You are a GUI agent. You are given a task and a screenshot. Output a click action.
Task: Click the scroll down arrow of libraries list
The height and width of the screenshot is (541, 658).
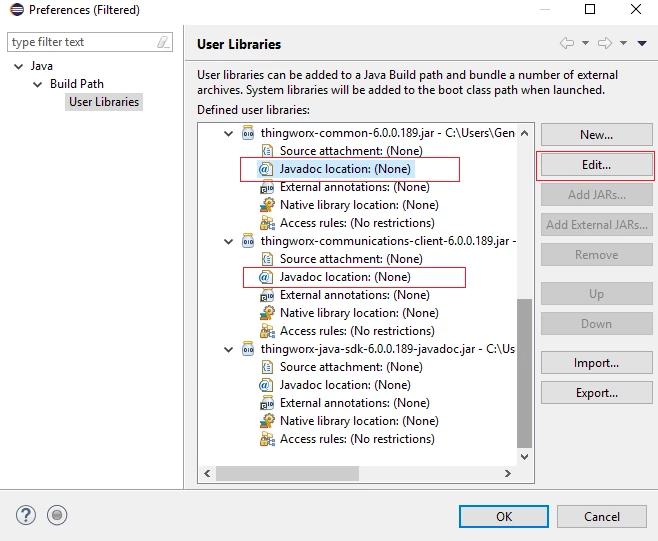[x=524, y=457]
